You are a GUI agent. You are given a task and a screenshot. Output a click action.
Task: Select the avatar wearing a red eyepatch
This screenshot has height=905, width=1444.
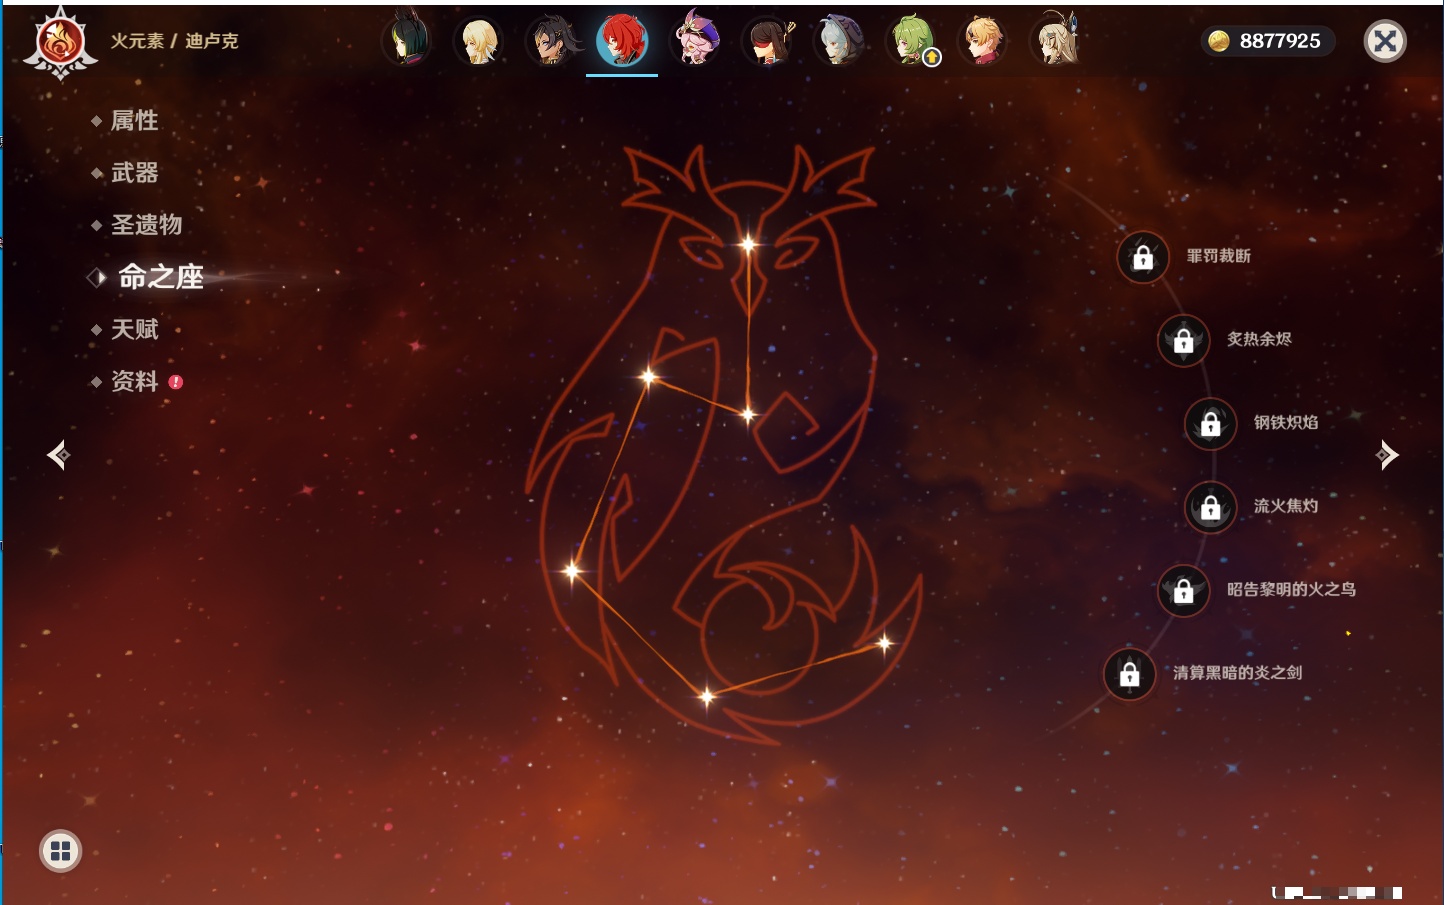767,42
